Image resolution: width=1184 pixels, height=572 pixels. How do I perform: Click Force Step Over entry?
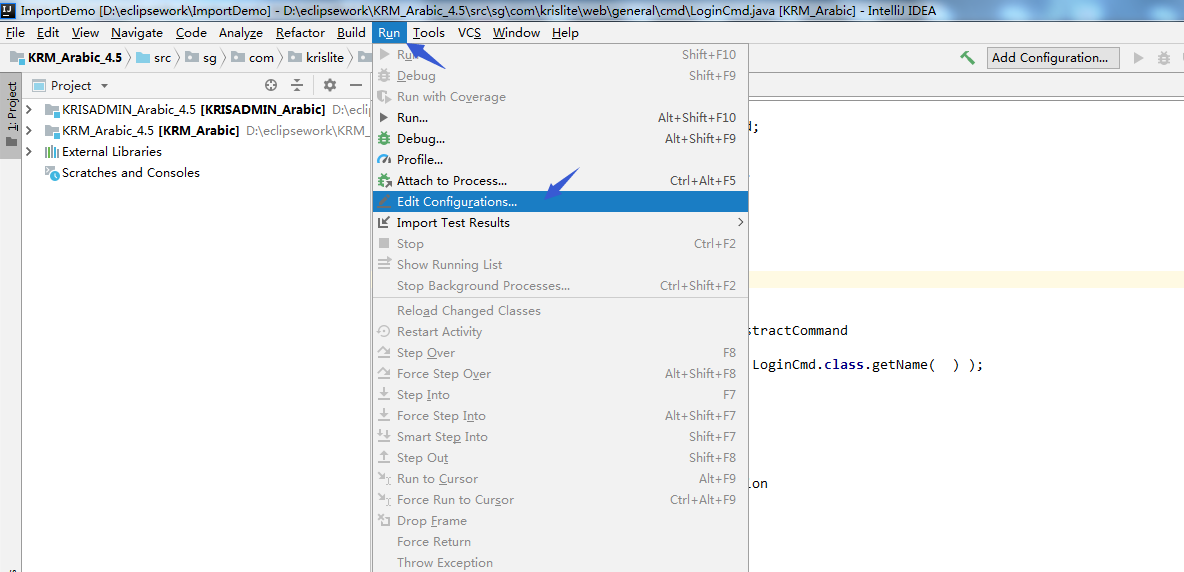coord(560,374)
